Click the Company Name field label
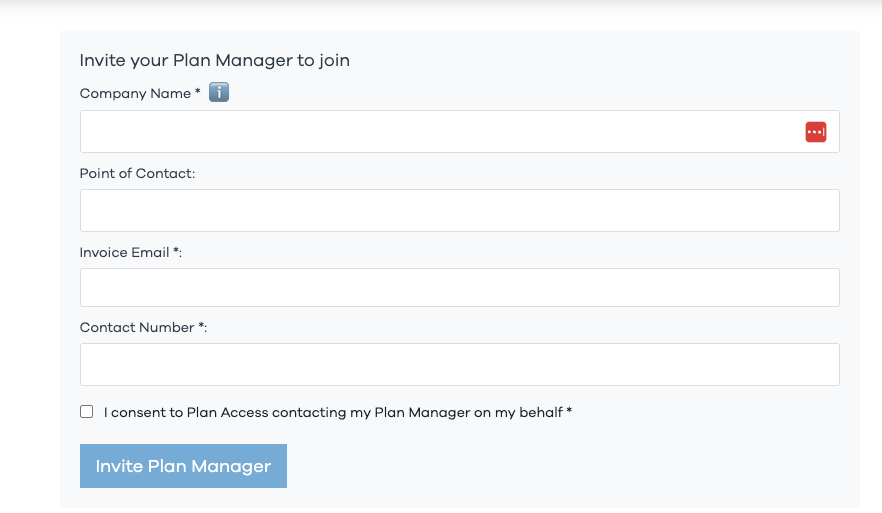882x513 pixels. pyautogui.click(x=135, y=93)
